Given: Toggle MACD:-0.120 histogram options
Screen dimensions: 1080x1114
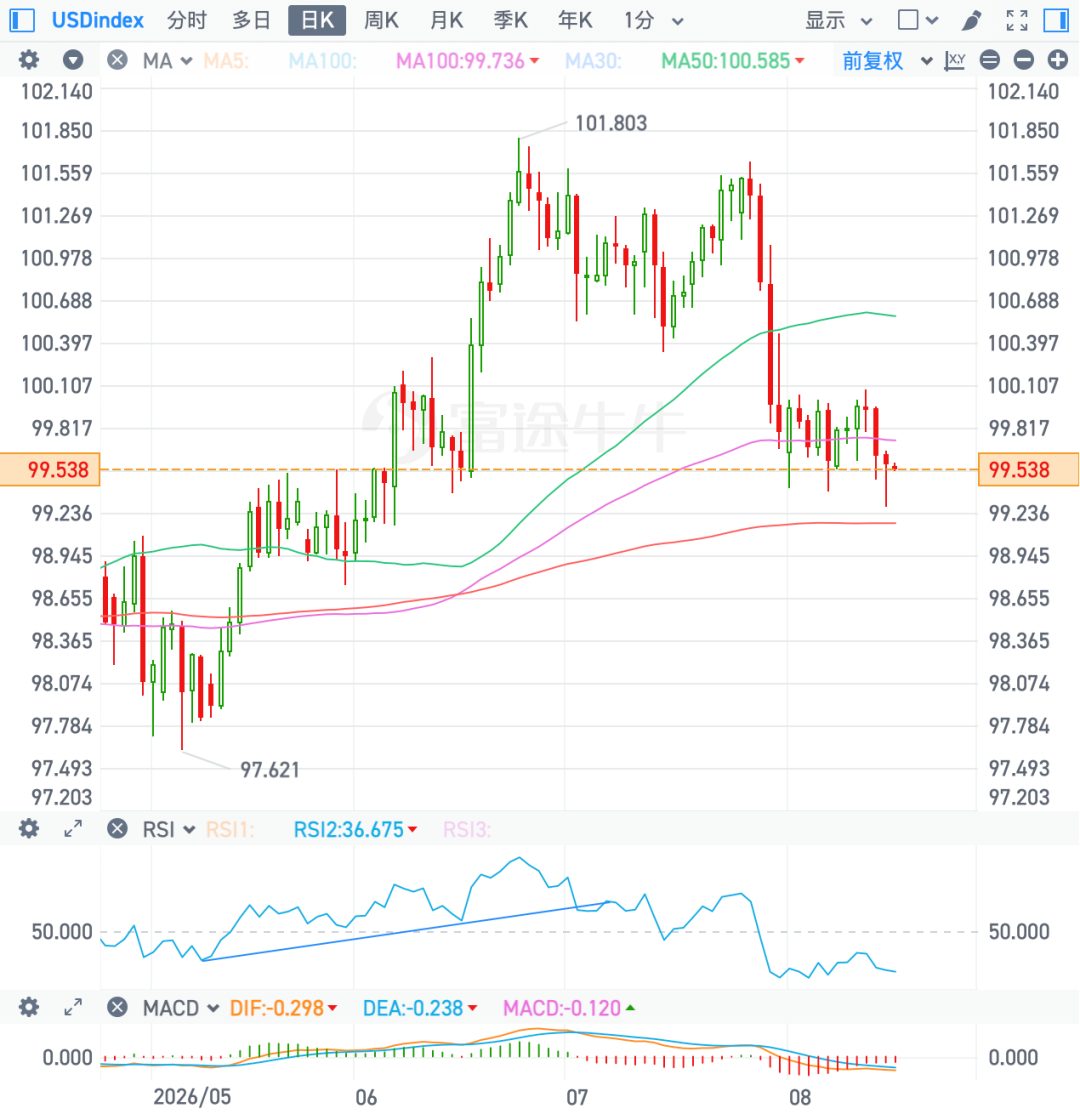Looking at the screenshot, I should (568, 1007).
